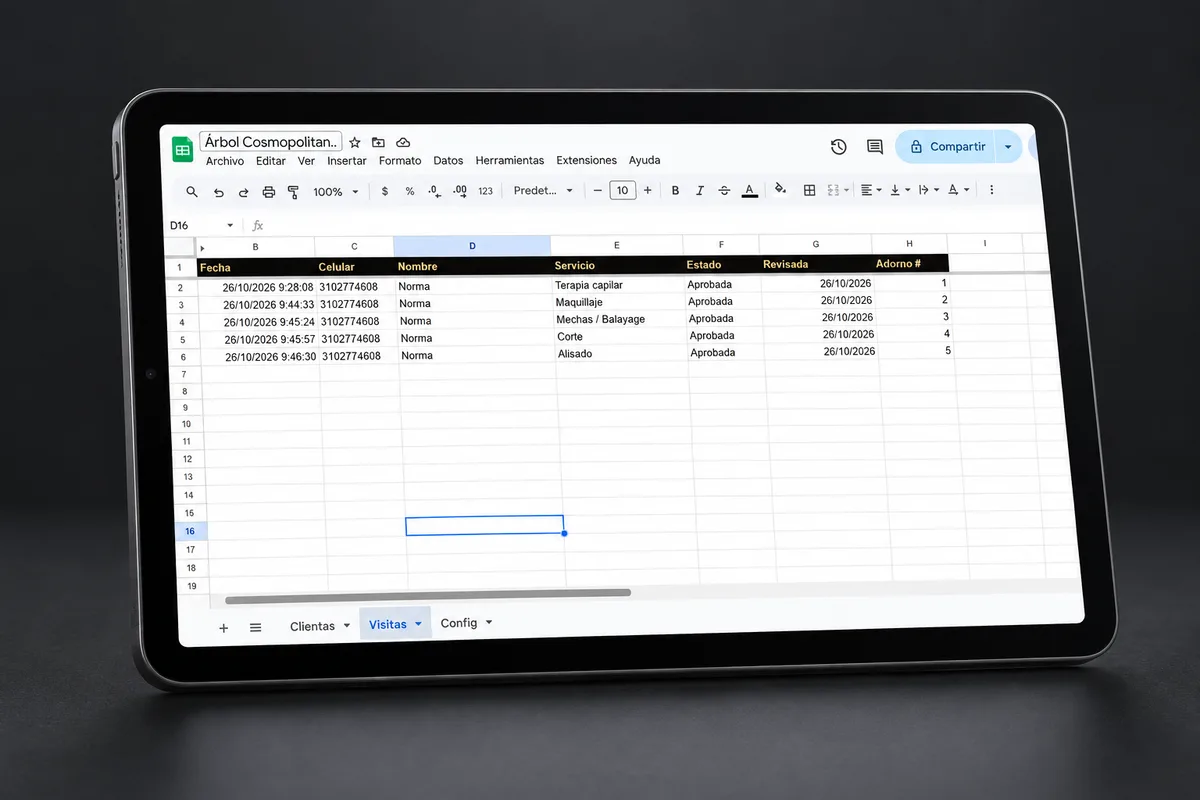1200x800 pixels.
Task: Open the toolbar three-dot more menu
Action: click(x=992, y=190)
